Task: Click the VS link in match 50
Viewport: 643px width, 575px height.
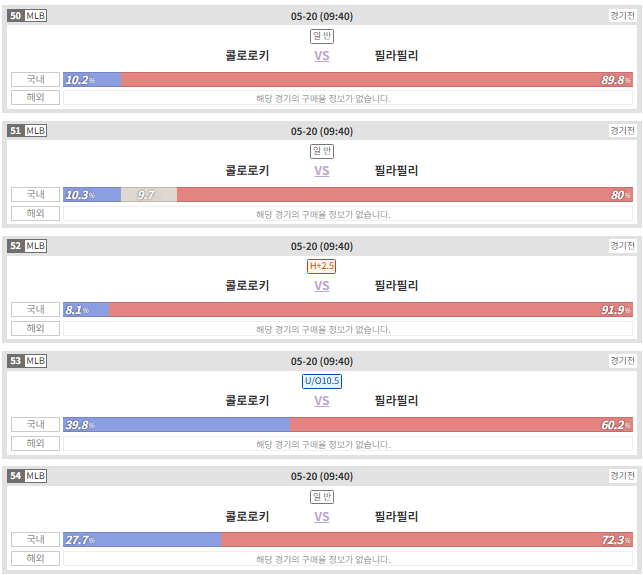Action: [x=322, y=56]
